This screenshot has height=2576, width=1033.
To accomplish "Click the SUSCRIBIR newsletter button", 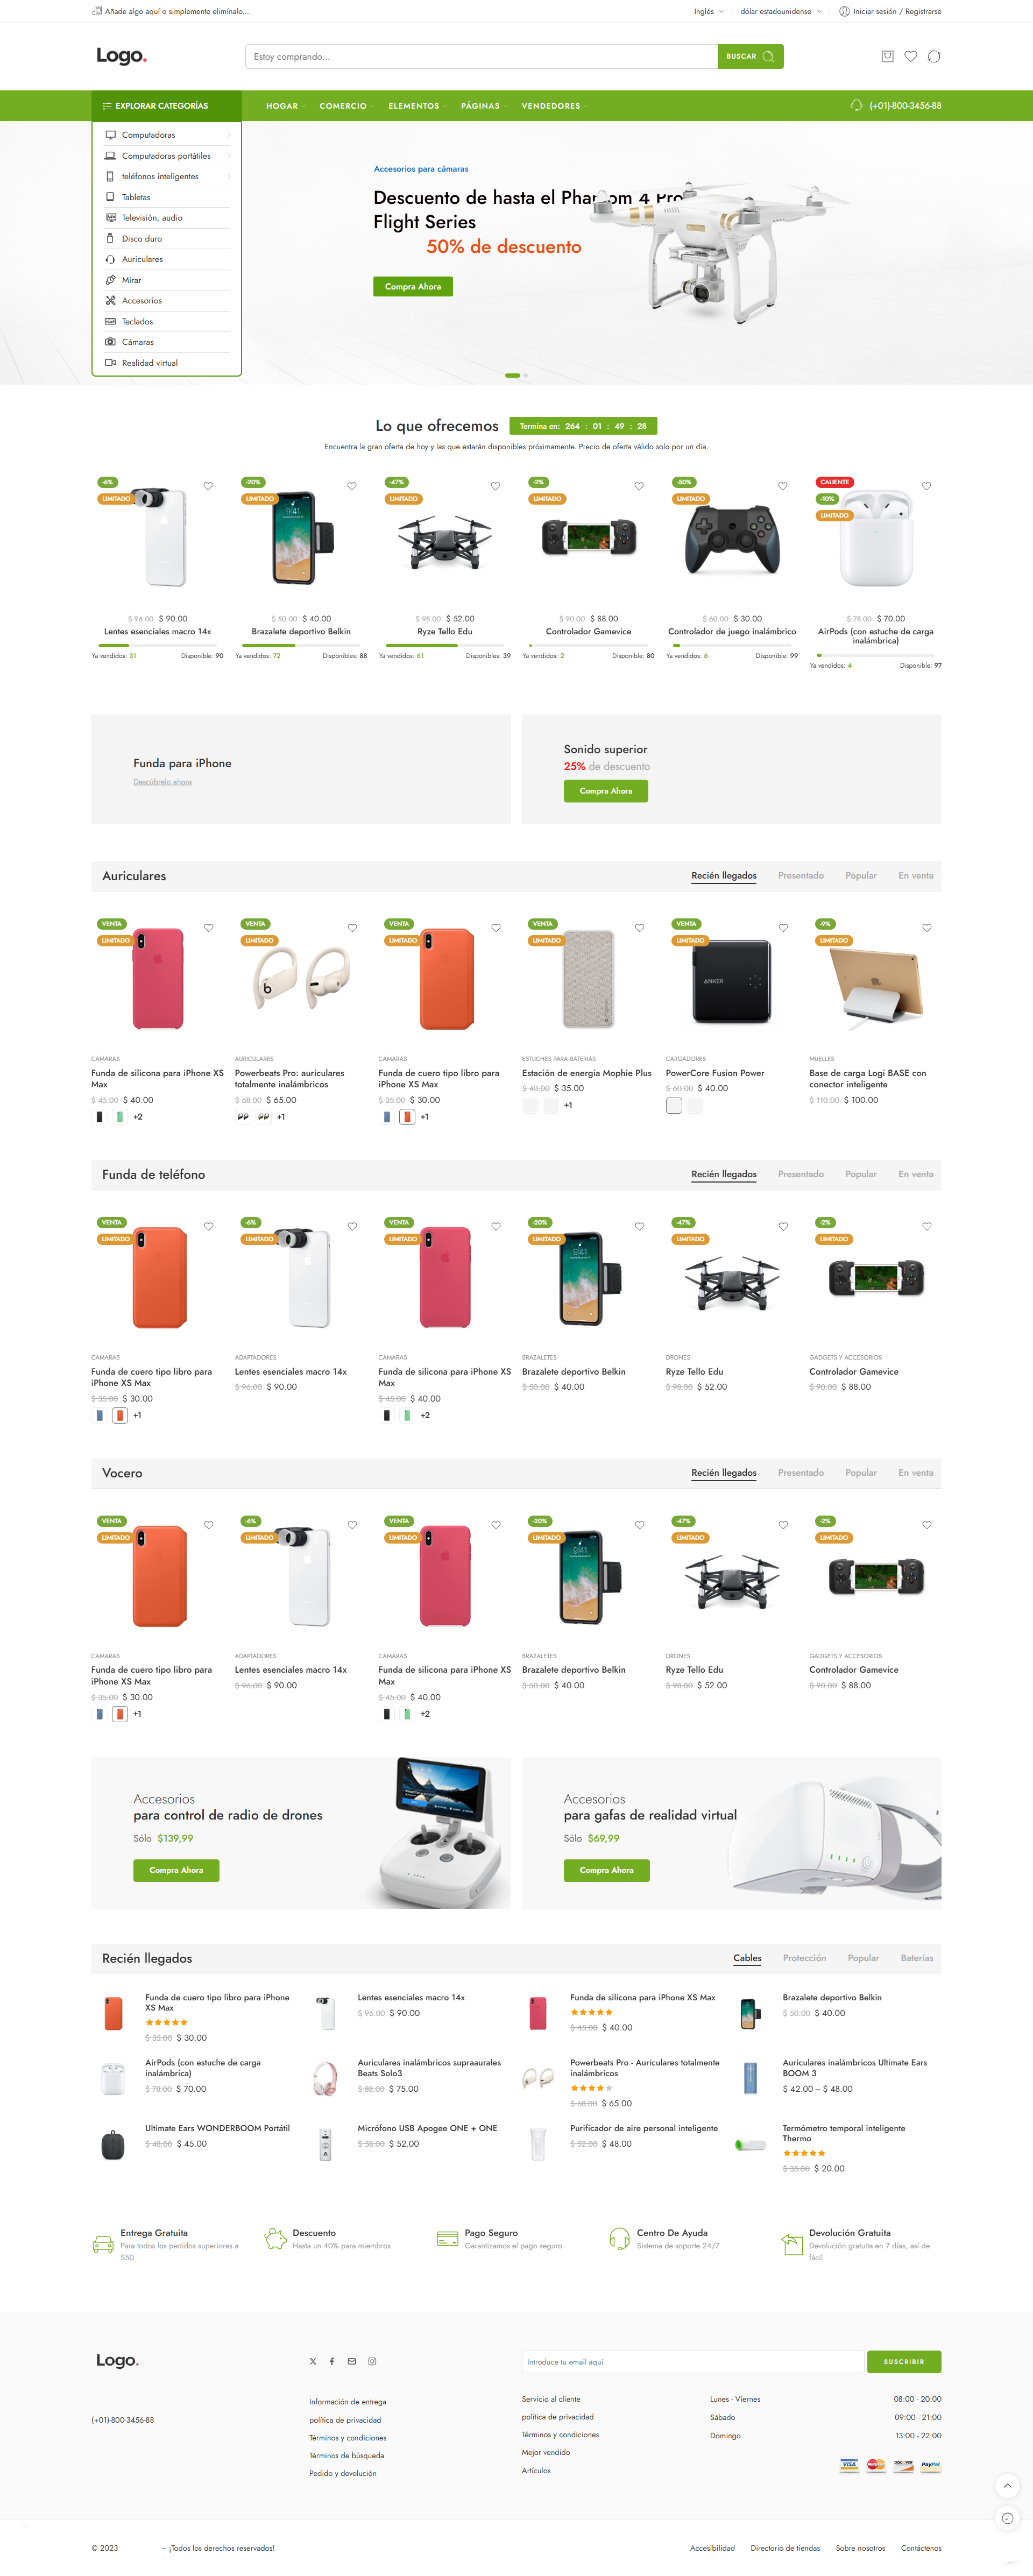I will [x=904, y=2362].
